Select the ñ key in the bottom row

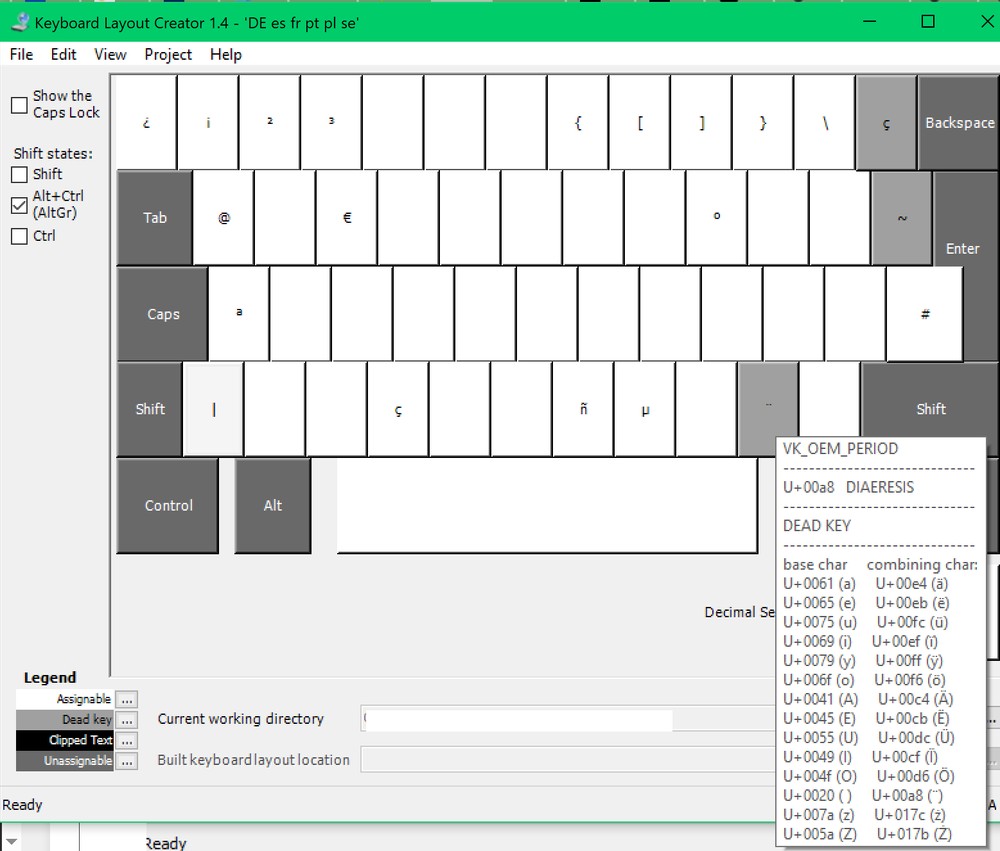583,410
